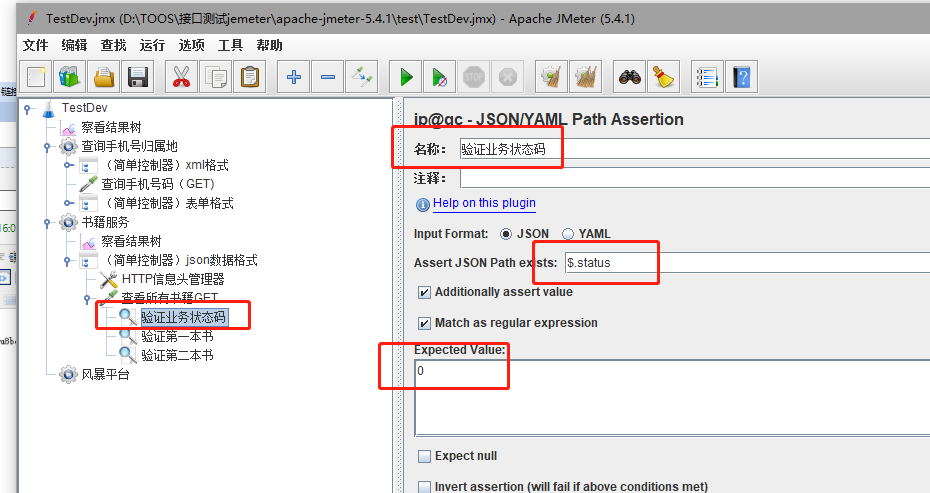Click the Expand All plus icon
Image resolution: width=930 pixels, height=493 pixels.
pyautogui.click(x=294, y=77)
